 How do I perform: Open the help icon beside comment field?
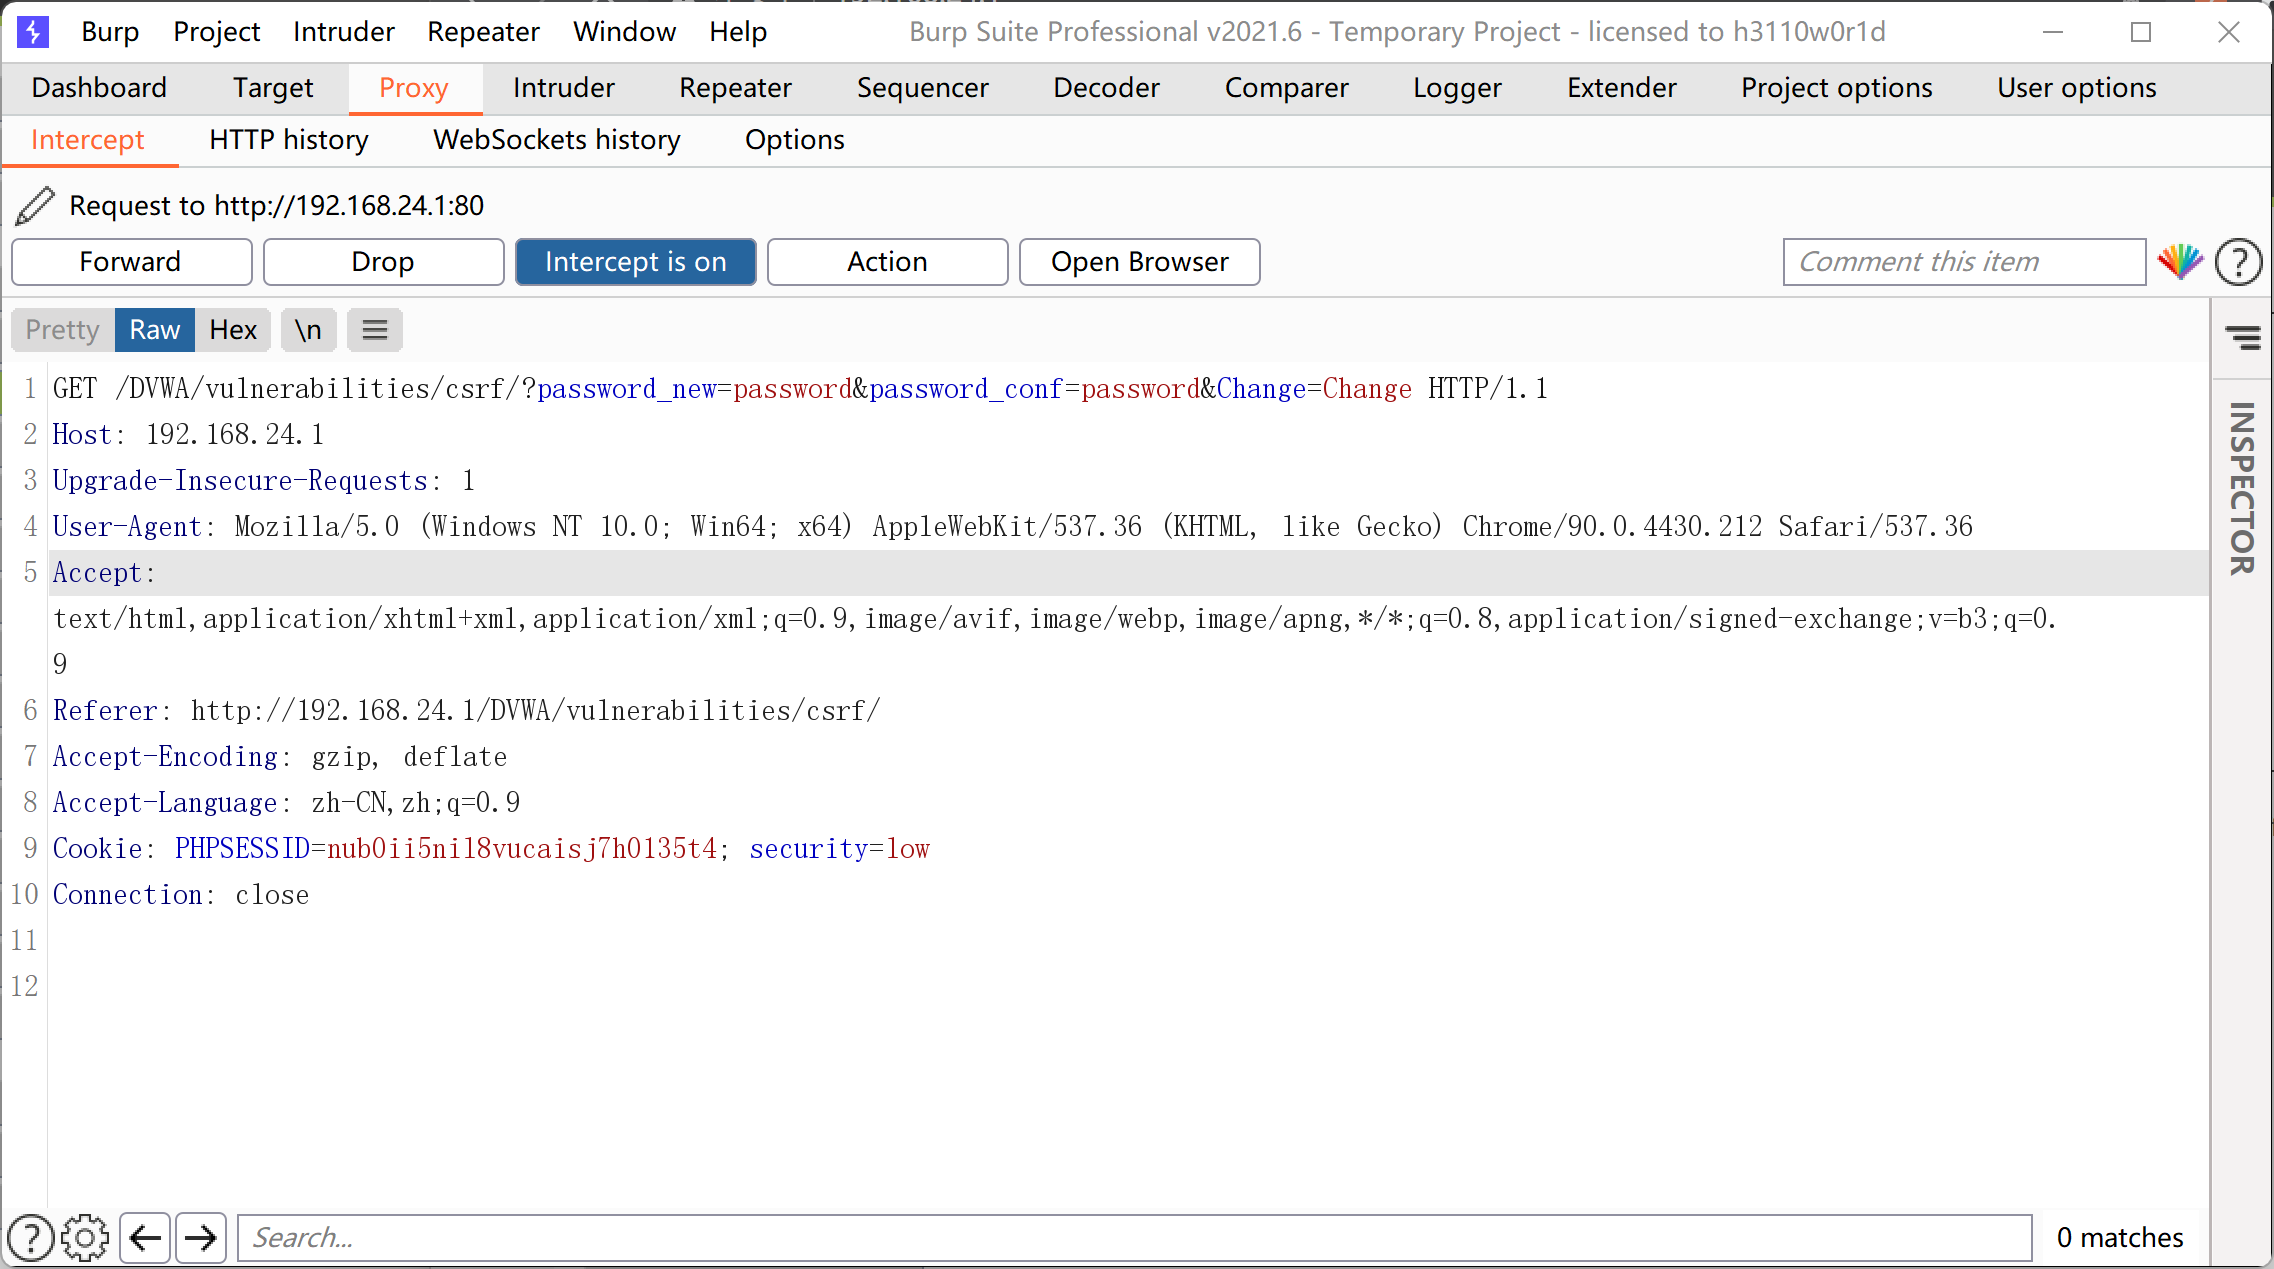(x=2238, y=262)
